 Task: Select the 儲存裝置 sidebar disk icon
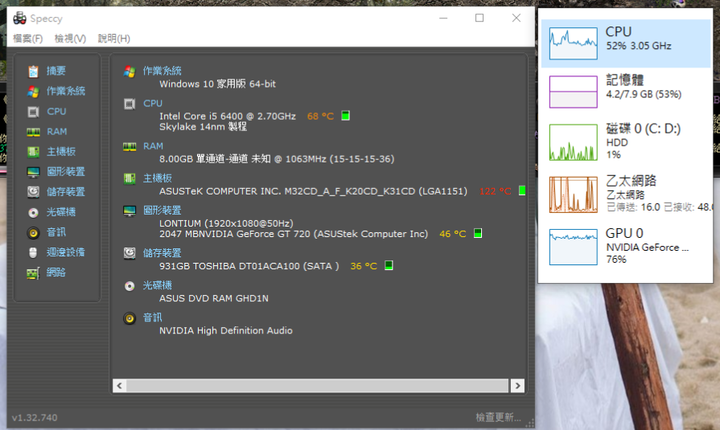(x=33, y=192)
